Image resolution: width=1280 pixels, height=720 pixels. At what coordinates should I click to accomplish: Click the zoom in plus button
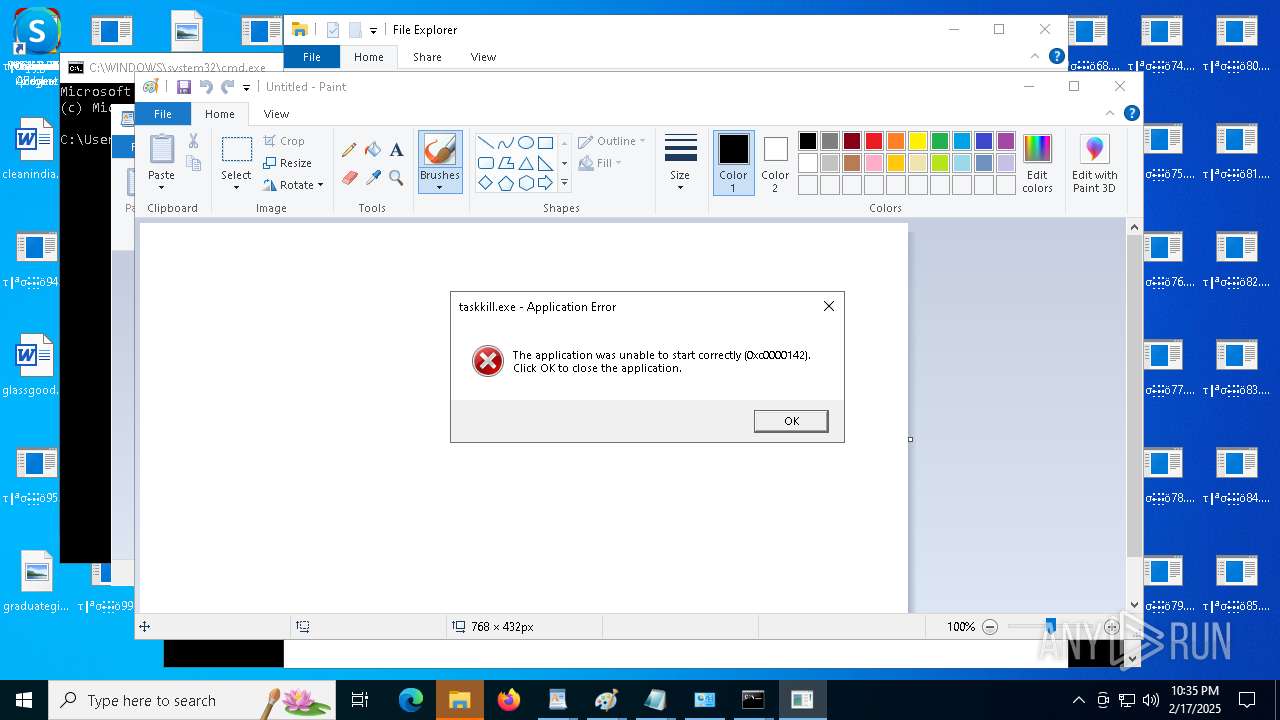(x=1111, y=627)
